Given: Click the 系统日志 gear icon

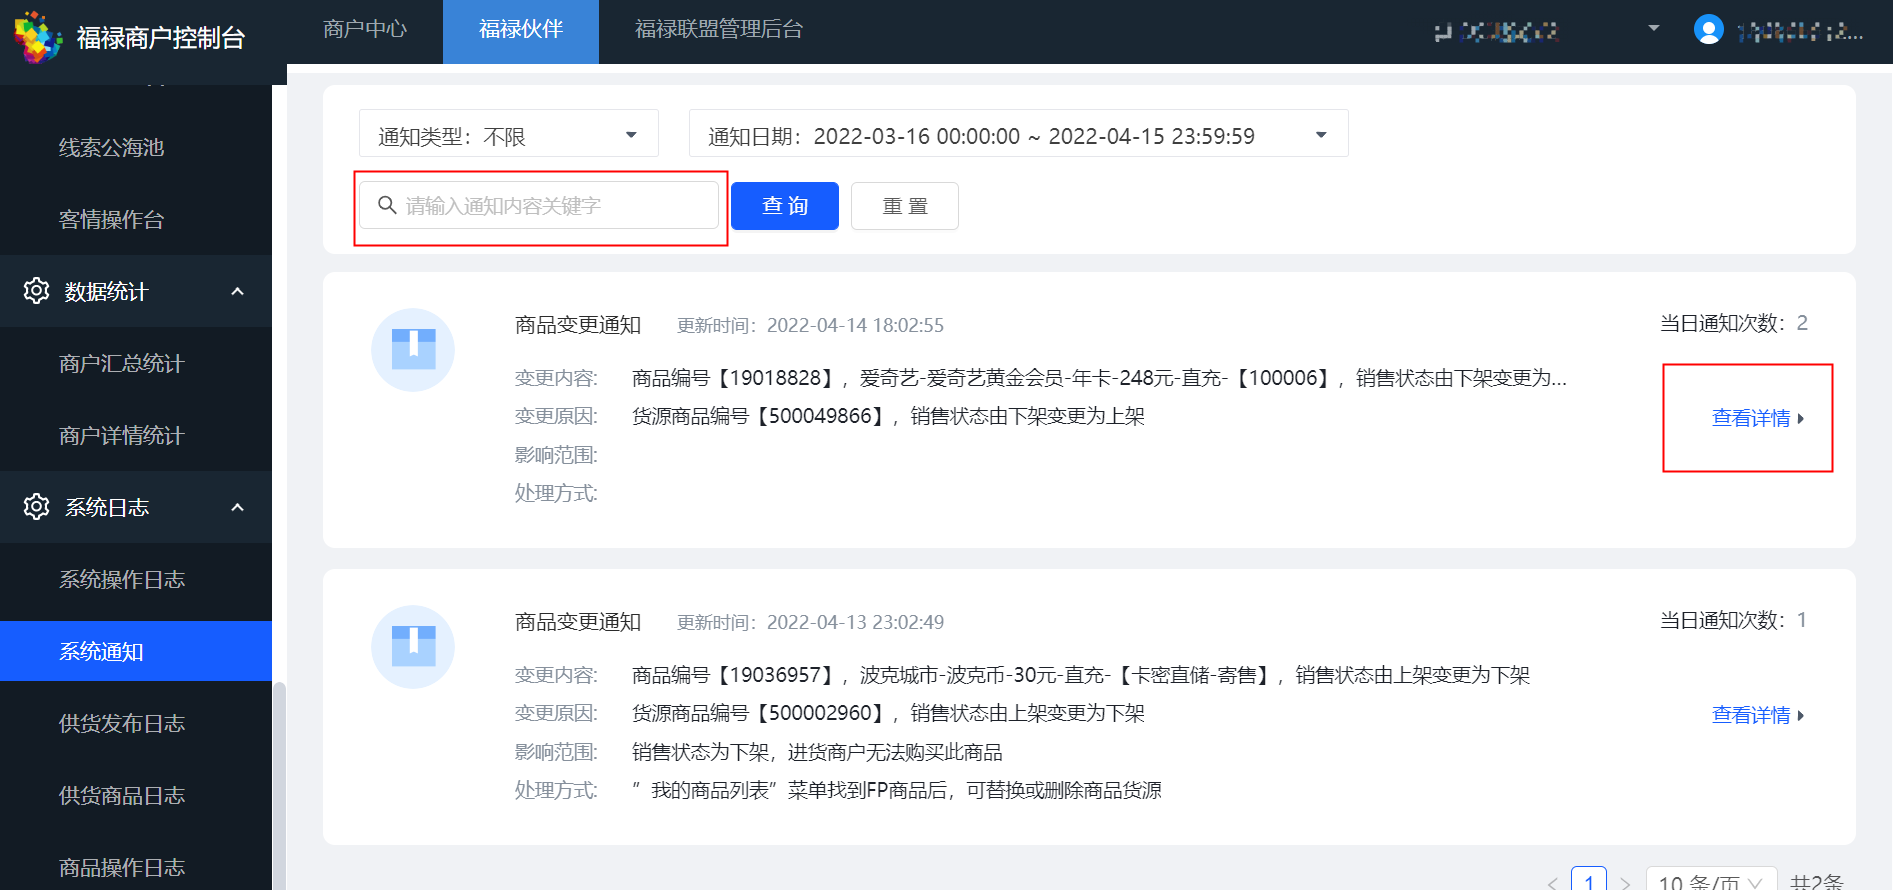Looking at the screenshot, I should 37,507.
